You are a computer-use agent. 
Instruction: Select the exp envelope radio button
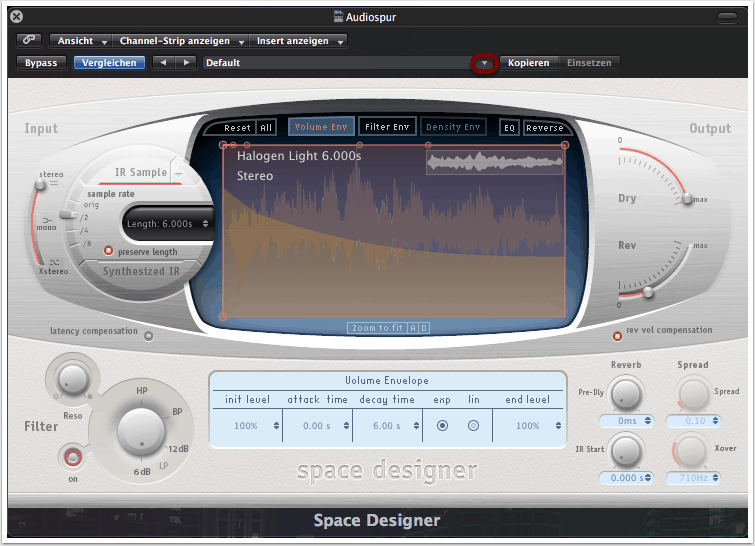tap(441, 426)
